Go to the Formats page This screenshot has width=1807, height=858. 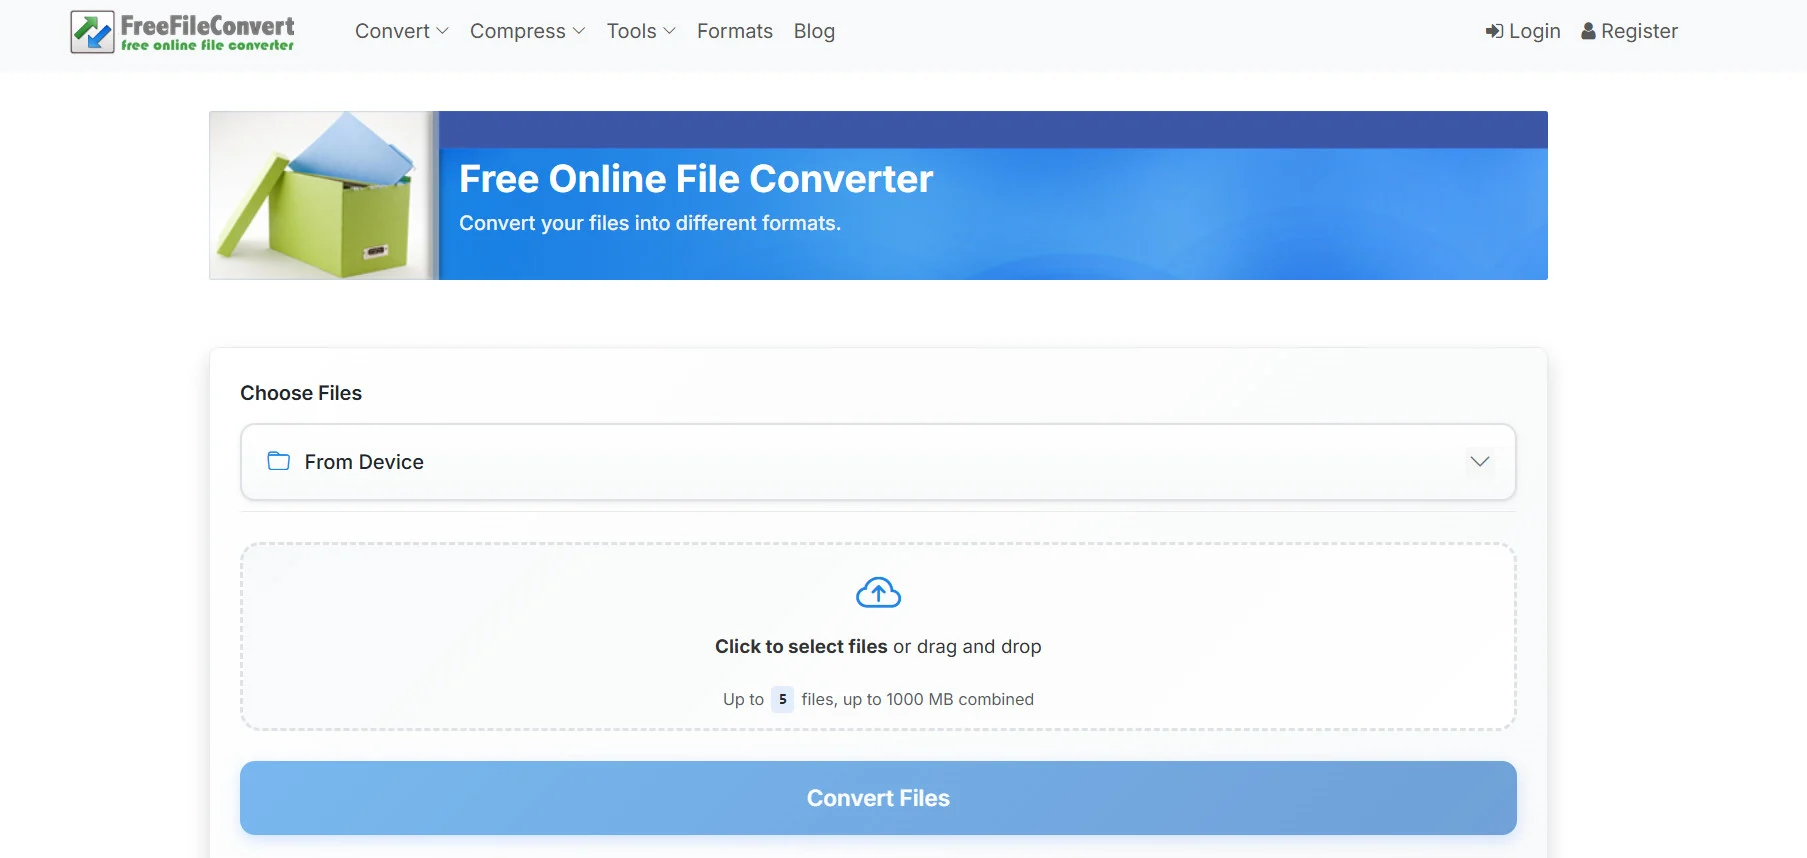[735, 31]
